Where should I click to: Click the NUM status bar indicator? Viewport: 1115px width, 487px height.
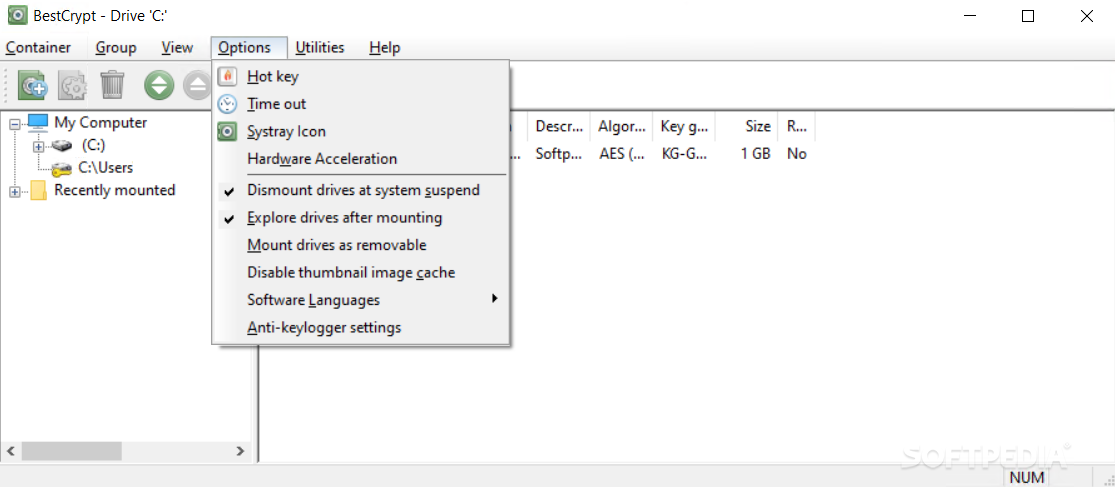tap(1025, 477)
